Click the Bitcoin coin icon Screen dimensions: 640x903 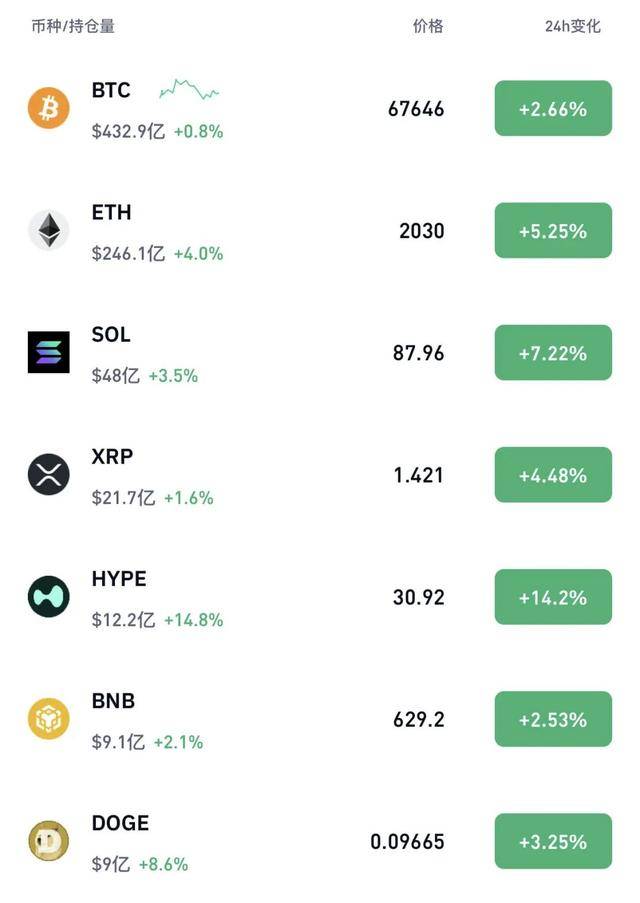48,108
